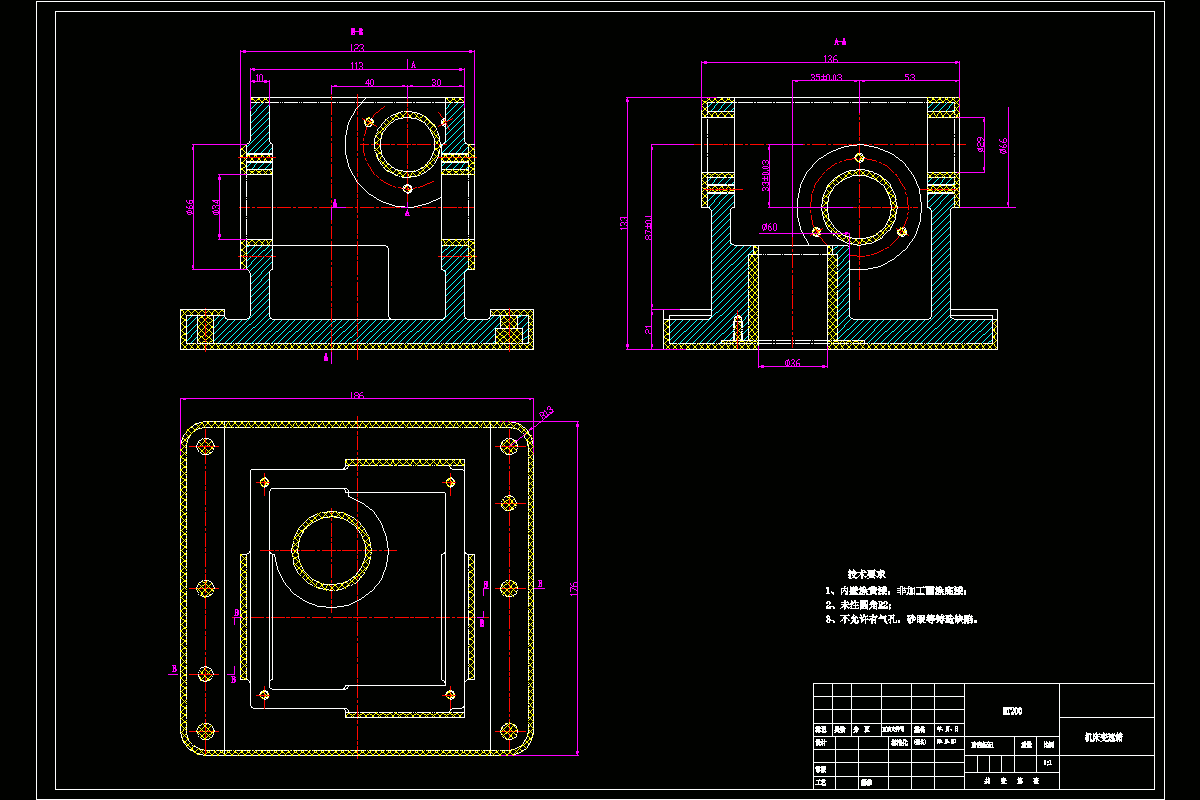Click the 1:1 scale value in title block
This screenshot has width=1200, height=800.
[x=1047, y=763]
